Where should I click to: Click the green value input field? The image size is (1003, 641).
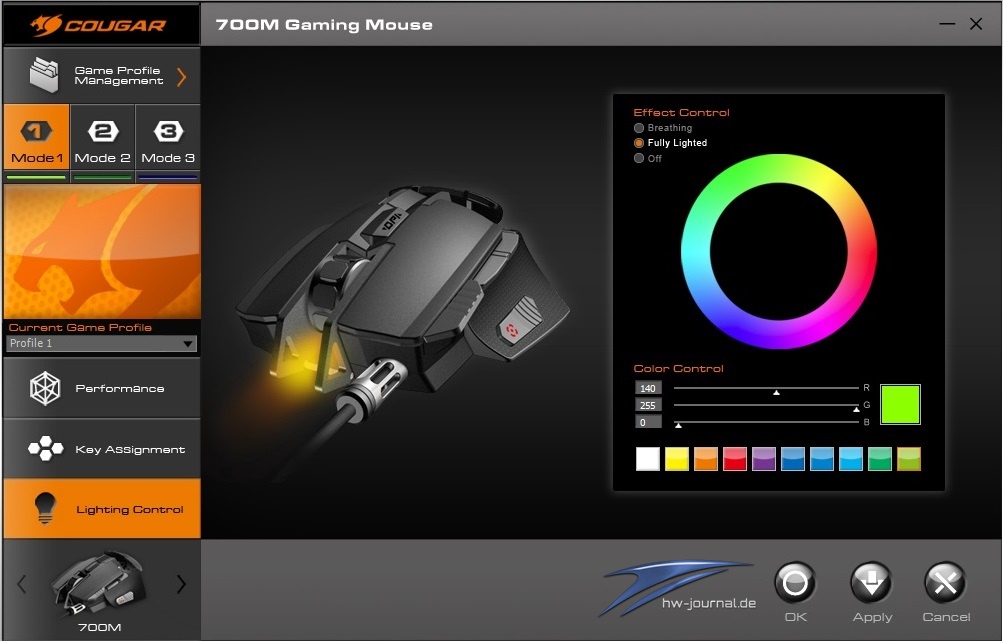(648, 405)
